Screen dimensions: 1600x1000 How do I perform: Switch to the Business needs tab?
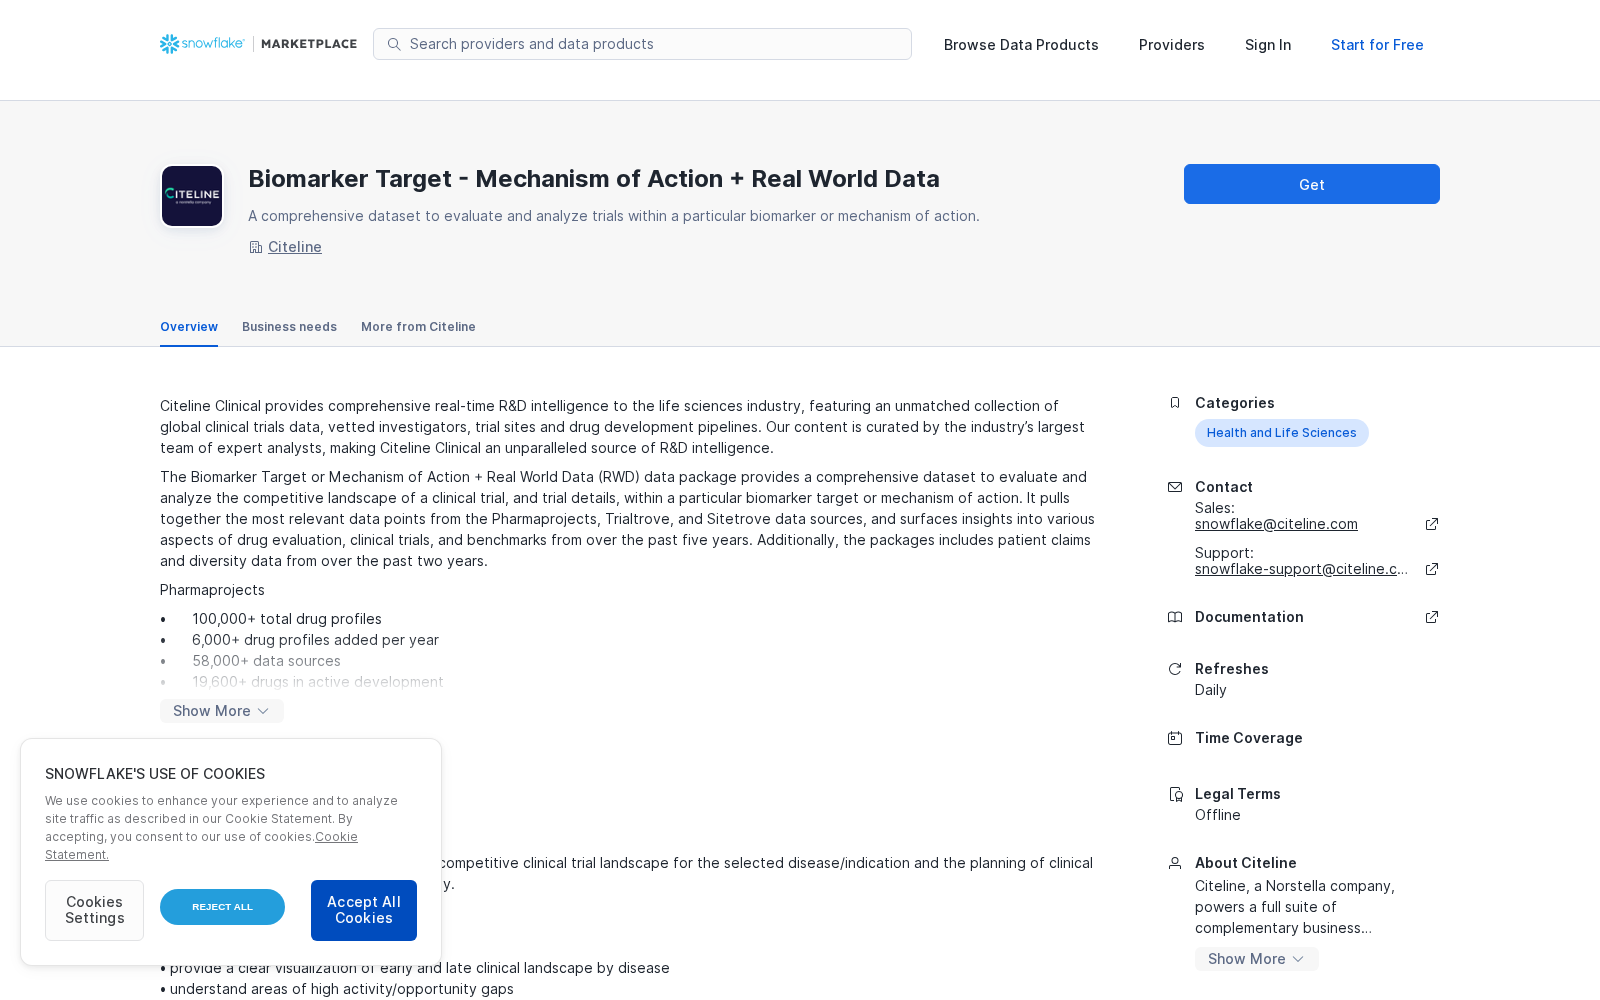click(289, 327)
